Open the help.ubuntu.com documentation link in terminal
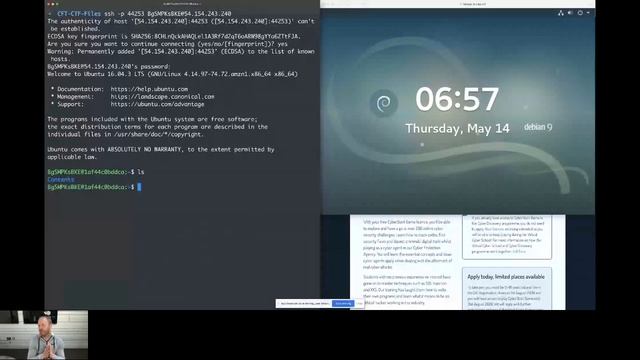This screenshot has height=360, width=640. (149, 89)
